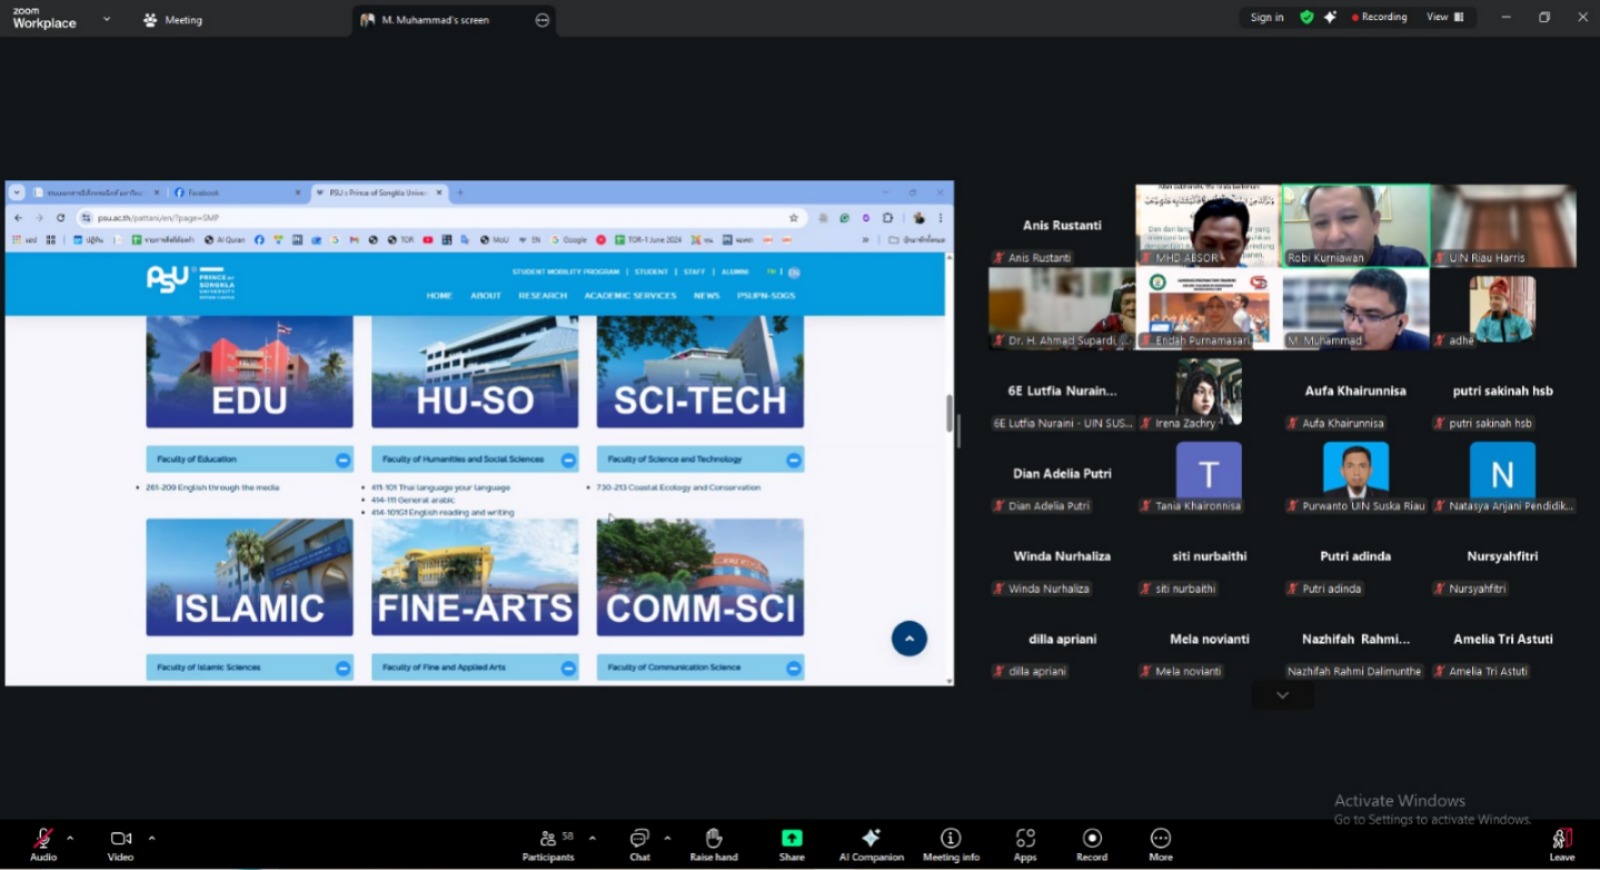
Task: Expand the View layout dropdown
Action: [1445, 17]
